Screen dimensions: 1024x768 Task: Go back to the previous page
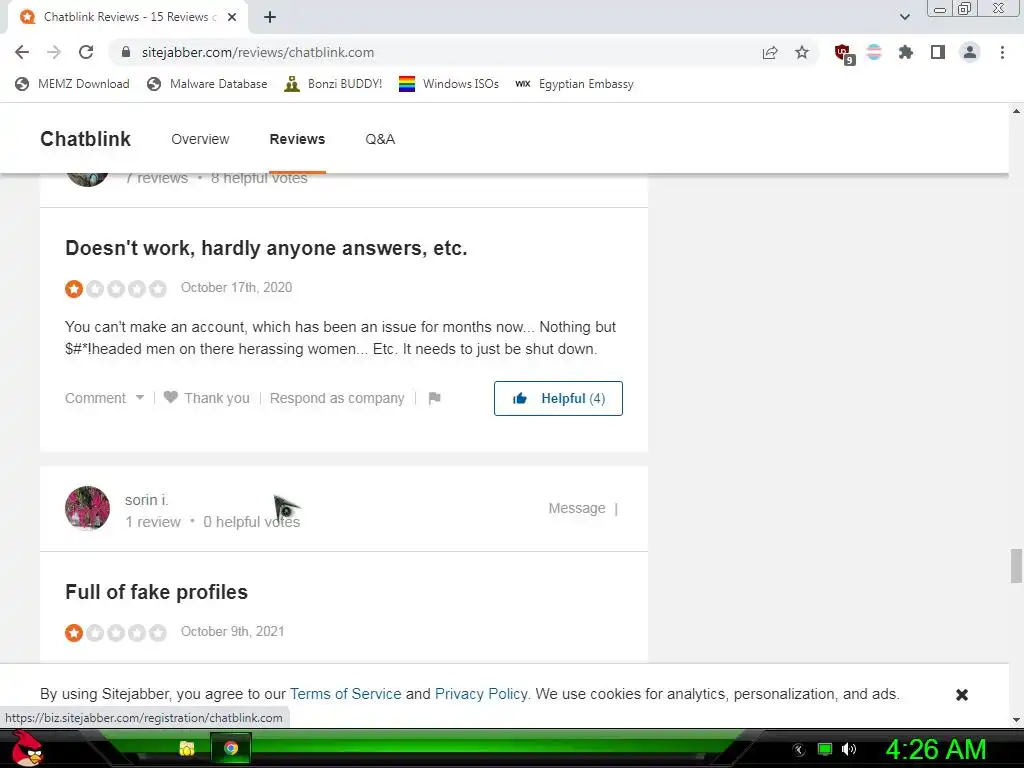[22, 52]
